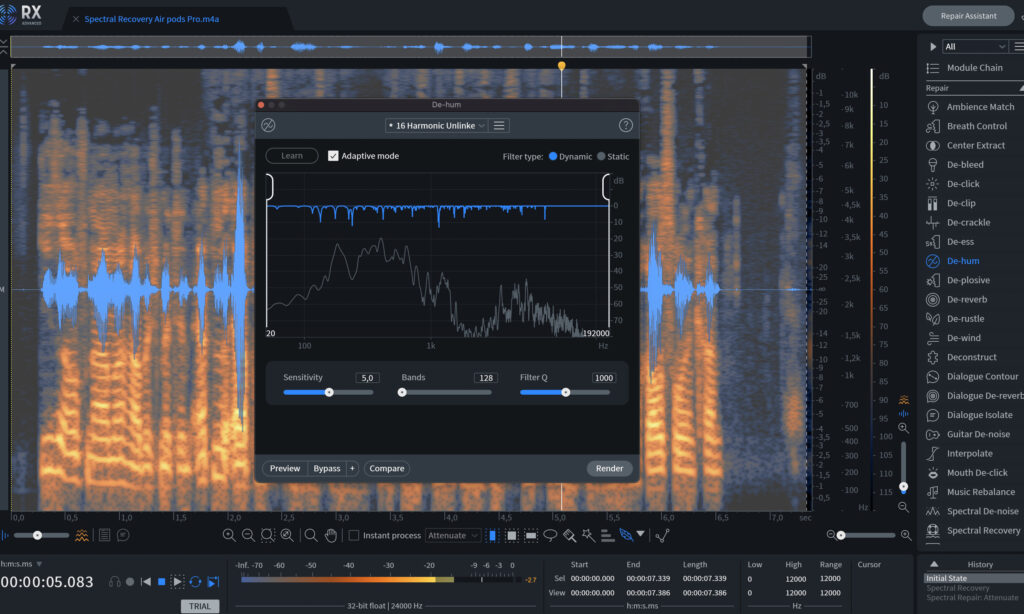The width and height of the screenshot is (1024, 614).
Task: Click Preview in De-hum window
Action: 285,468
